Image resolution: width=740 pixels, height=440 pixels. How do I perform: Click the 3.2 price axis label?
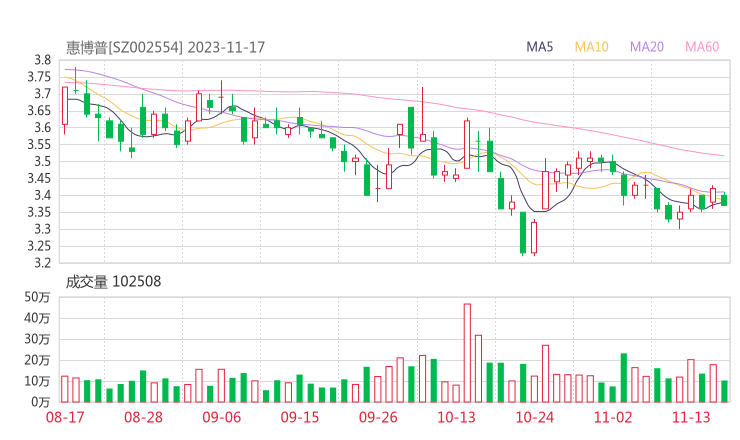(42, 263)
